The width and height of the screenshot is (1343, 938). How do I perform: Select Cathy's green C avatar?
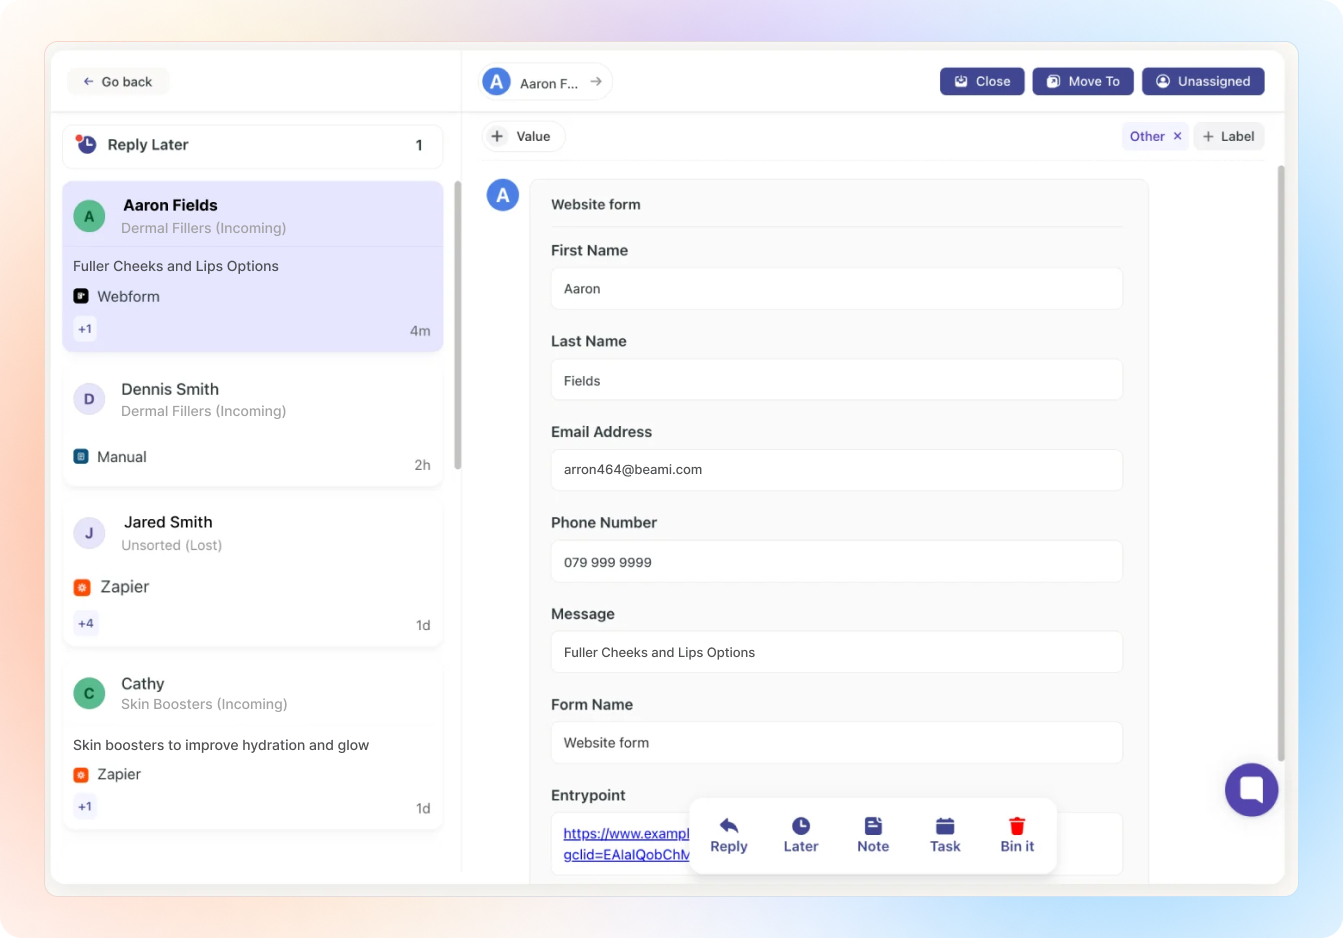[89, 693]
